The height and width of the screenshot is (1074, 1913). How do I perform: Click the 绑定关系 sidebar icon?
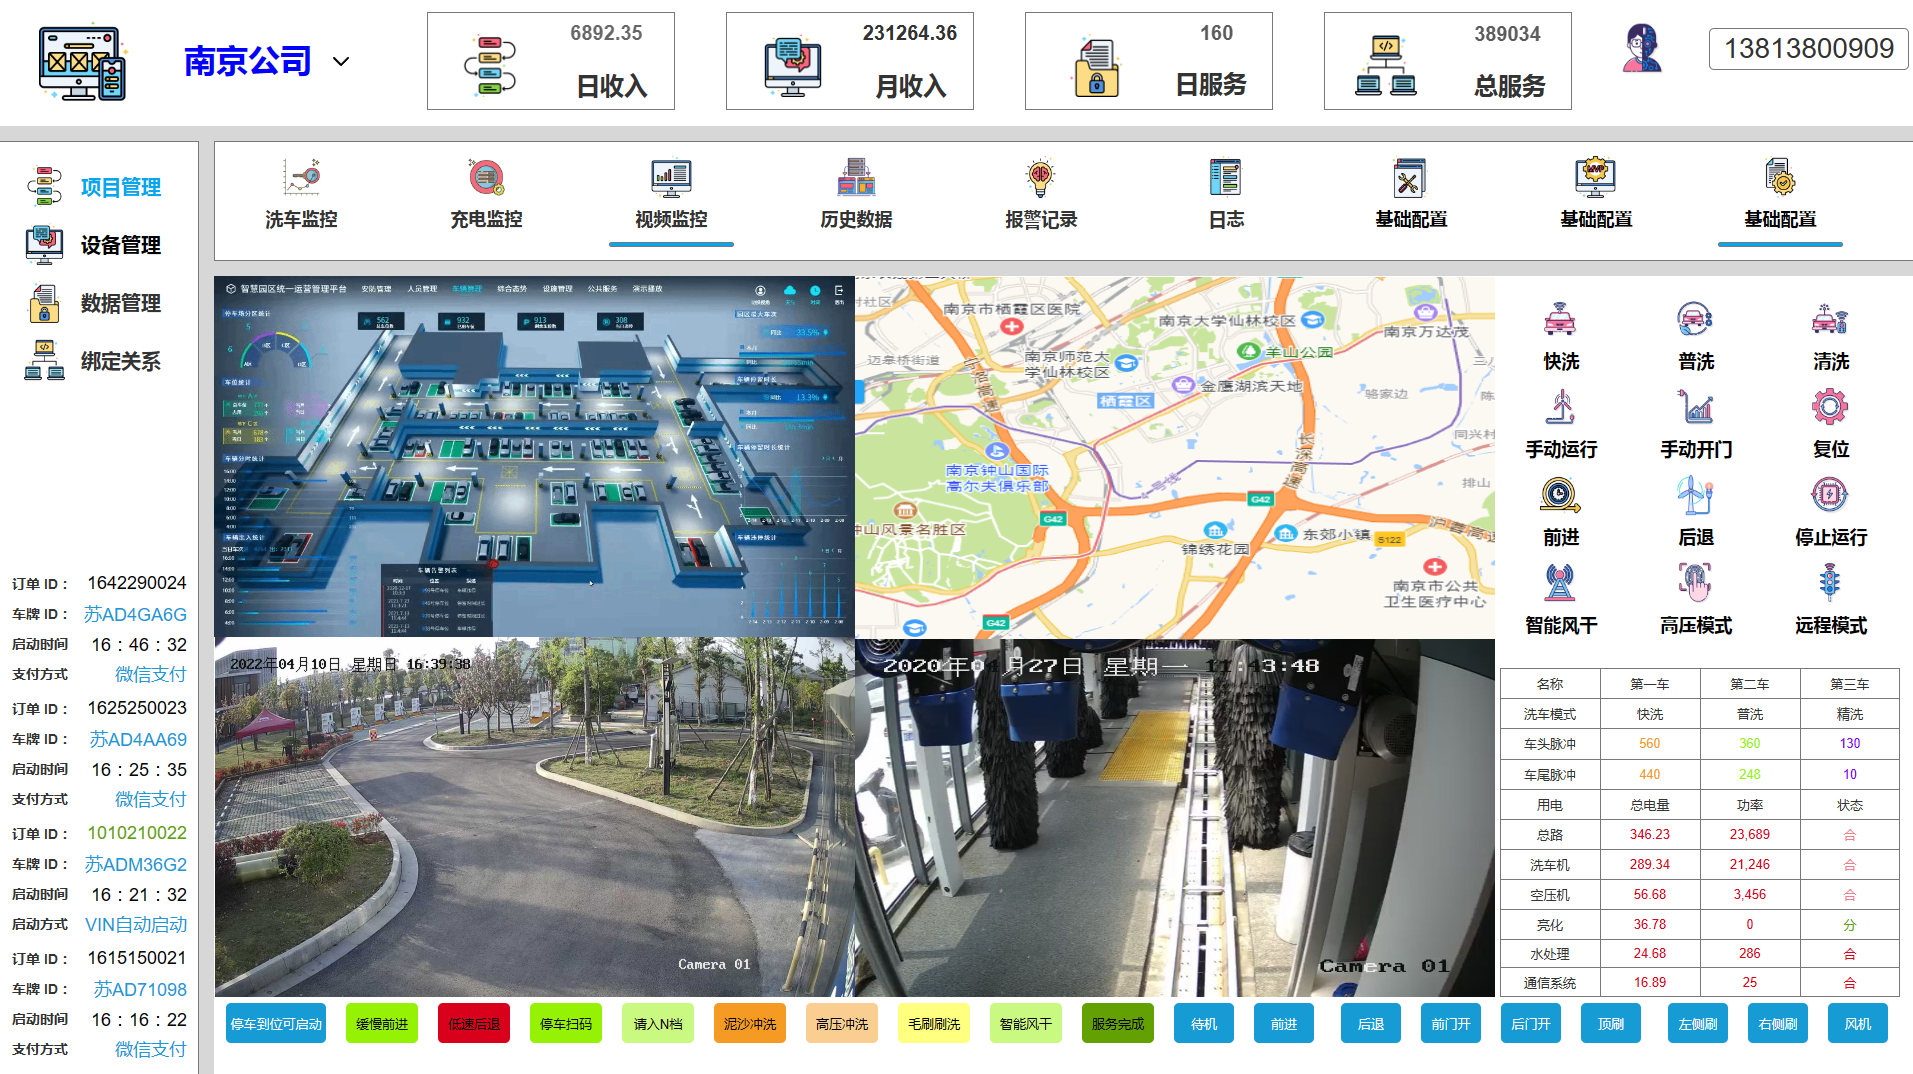click(44, 360)
